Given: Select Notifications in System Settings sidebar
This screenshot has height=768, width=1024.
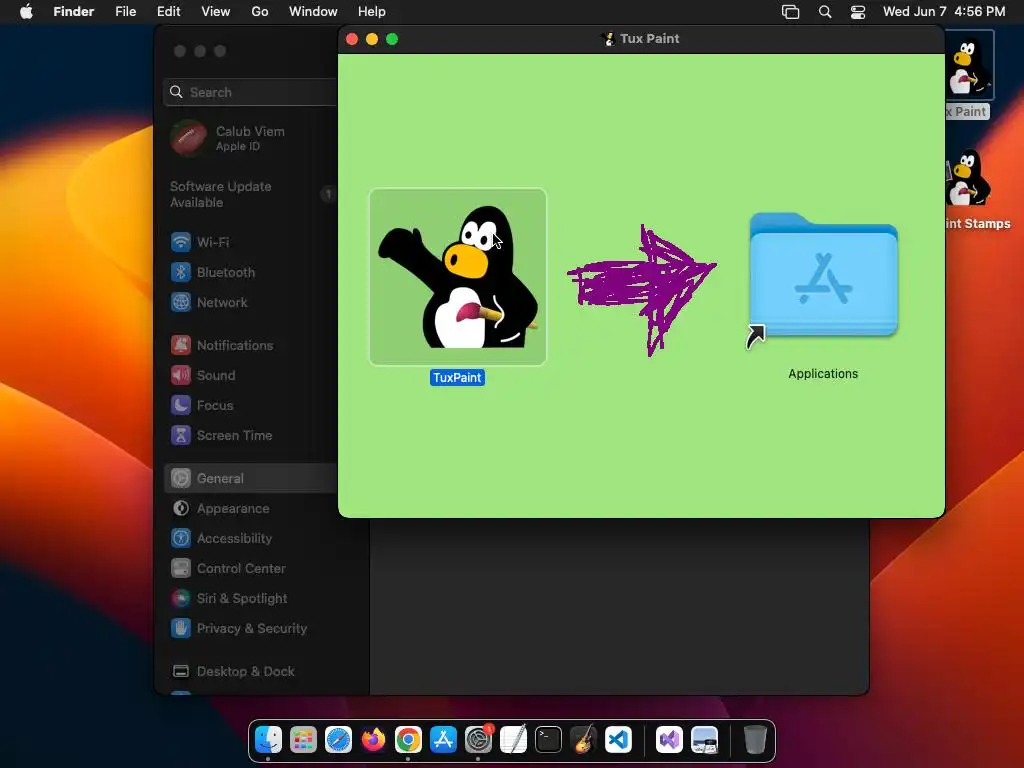Looking at the screenshot, I should click(251, 345).
